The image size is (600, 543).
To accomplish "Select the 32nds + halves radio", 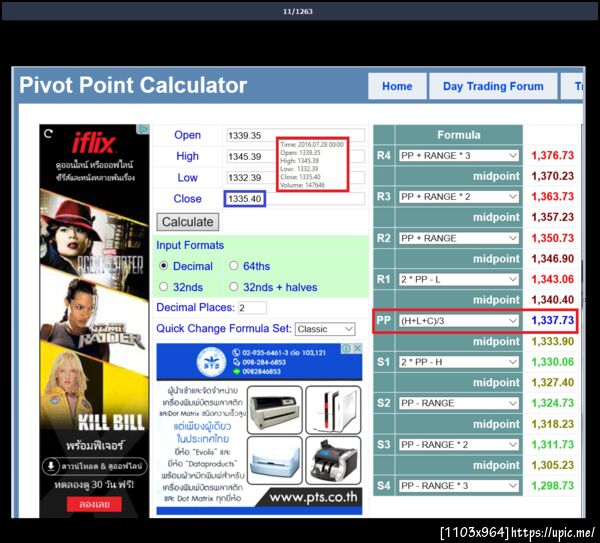I will pos(233,287).
